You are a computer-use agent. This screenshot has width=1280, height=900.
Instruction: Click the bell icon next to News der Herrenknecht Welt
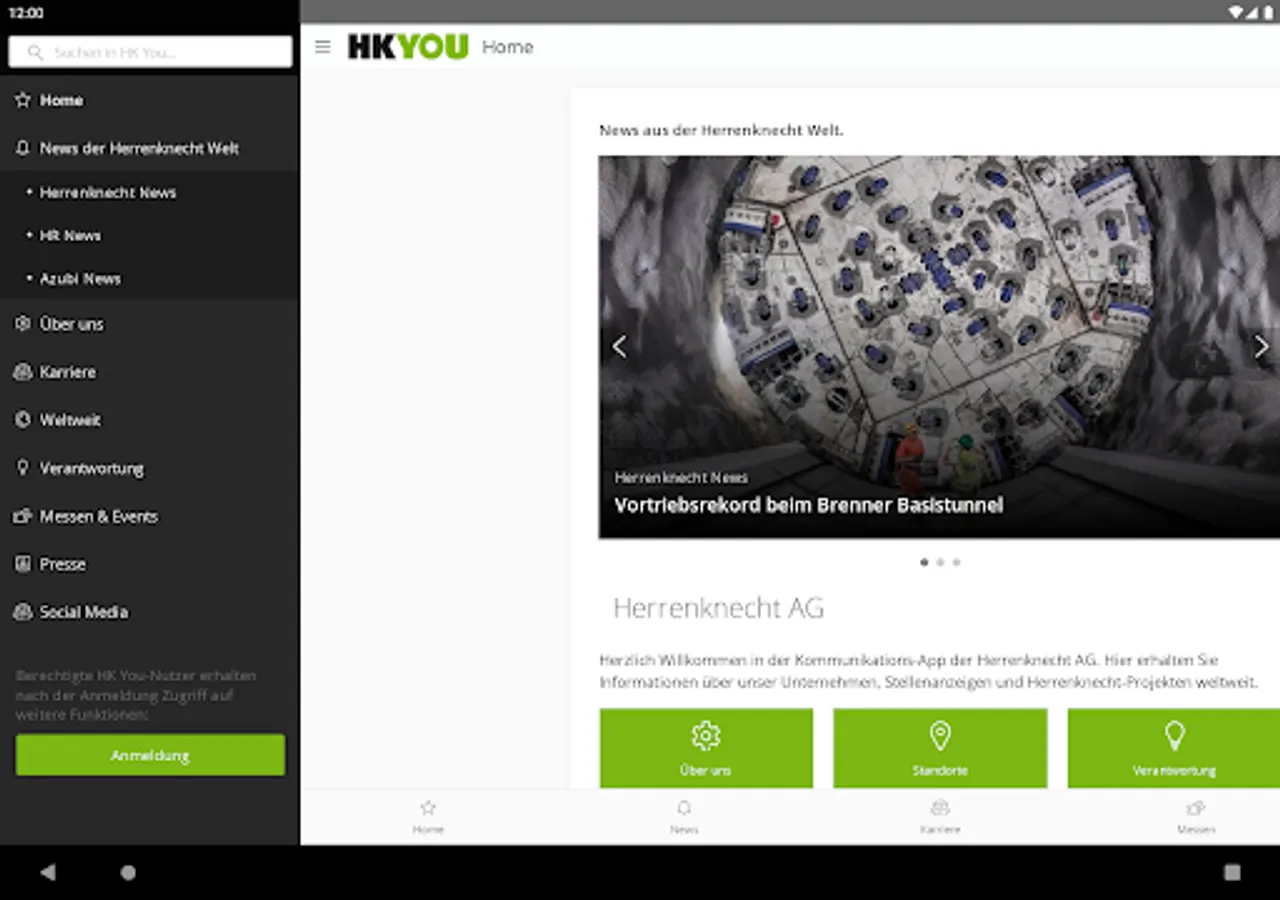[23, 148]
